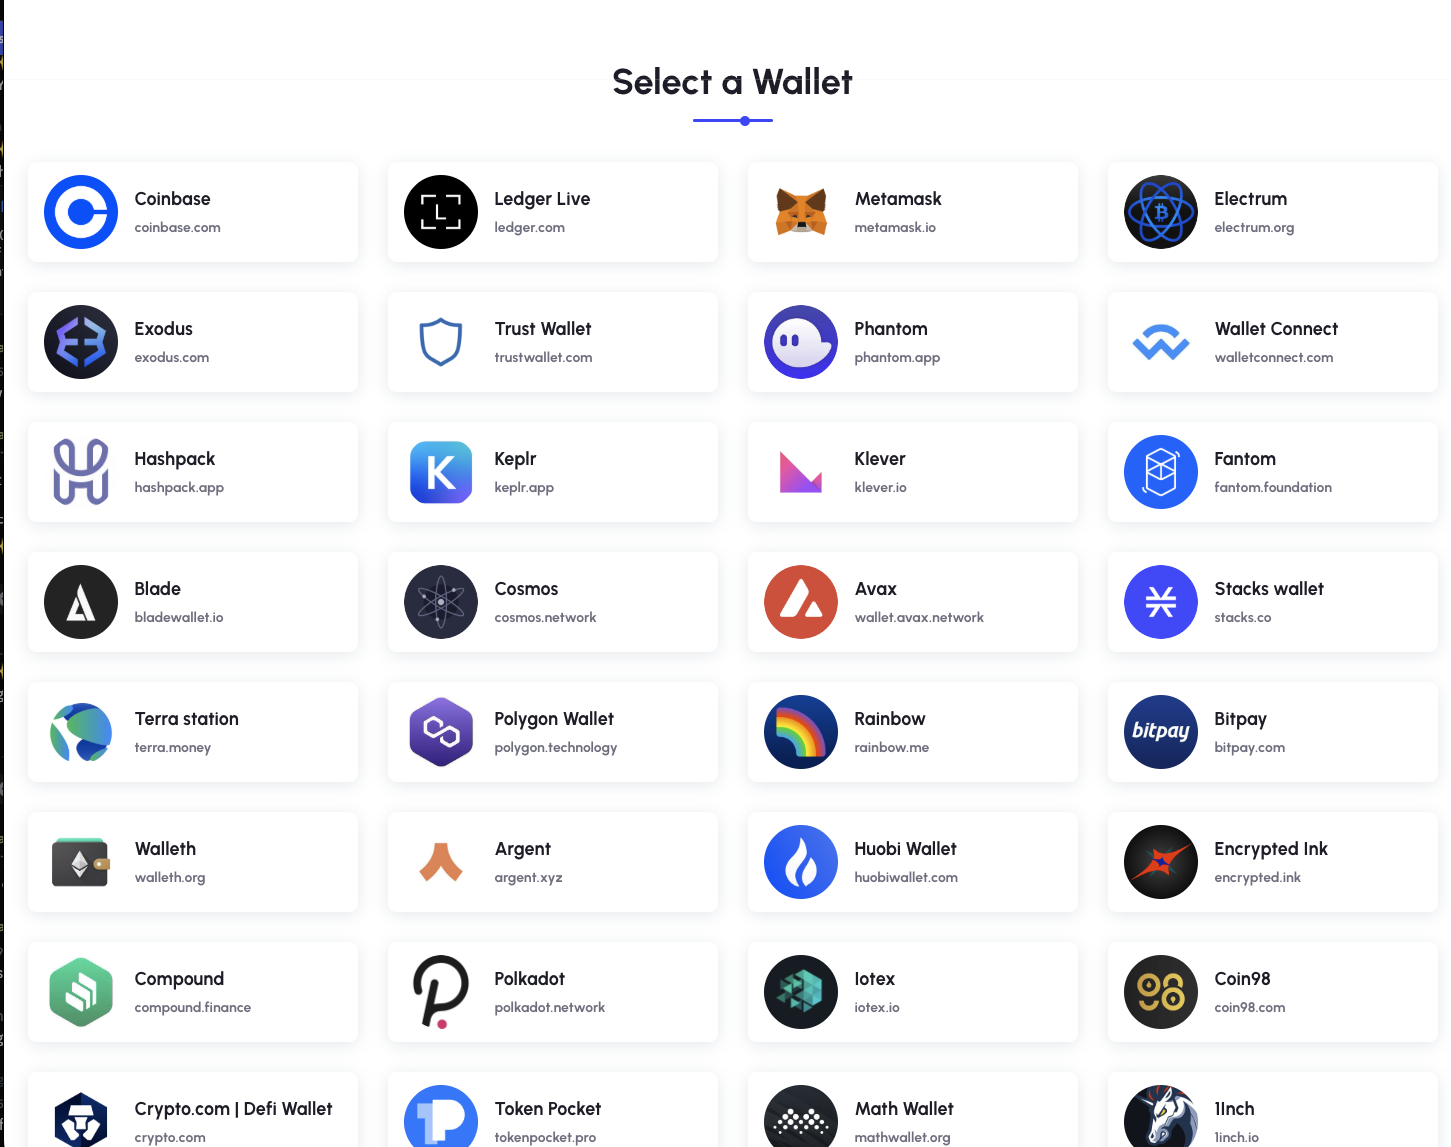Click the Rainbow wallet icon

(x=801, y=732)
